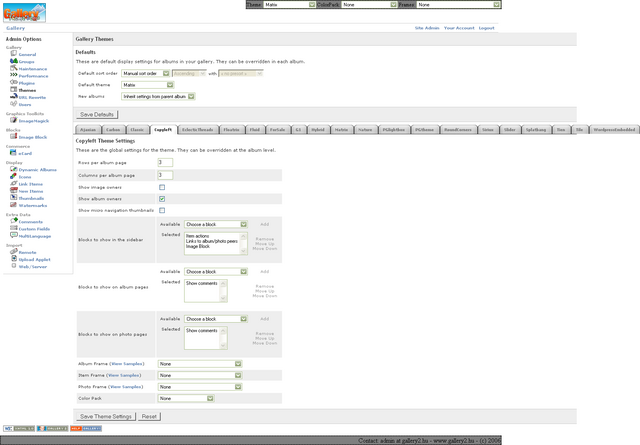Open the Color Pack dropdown in settings

pyautogui.click(x=200, y=398)
